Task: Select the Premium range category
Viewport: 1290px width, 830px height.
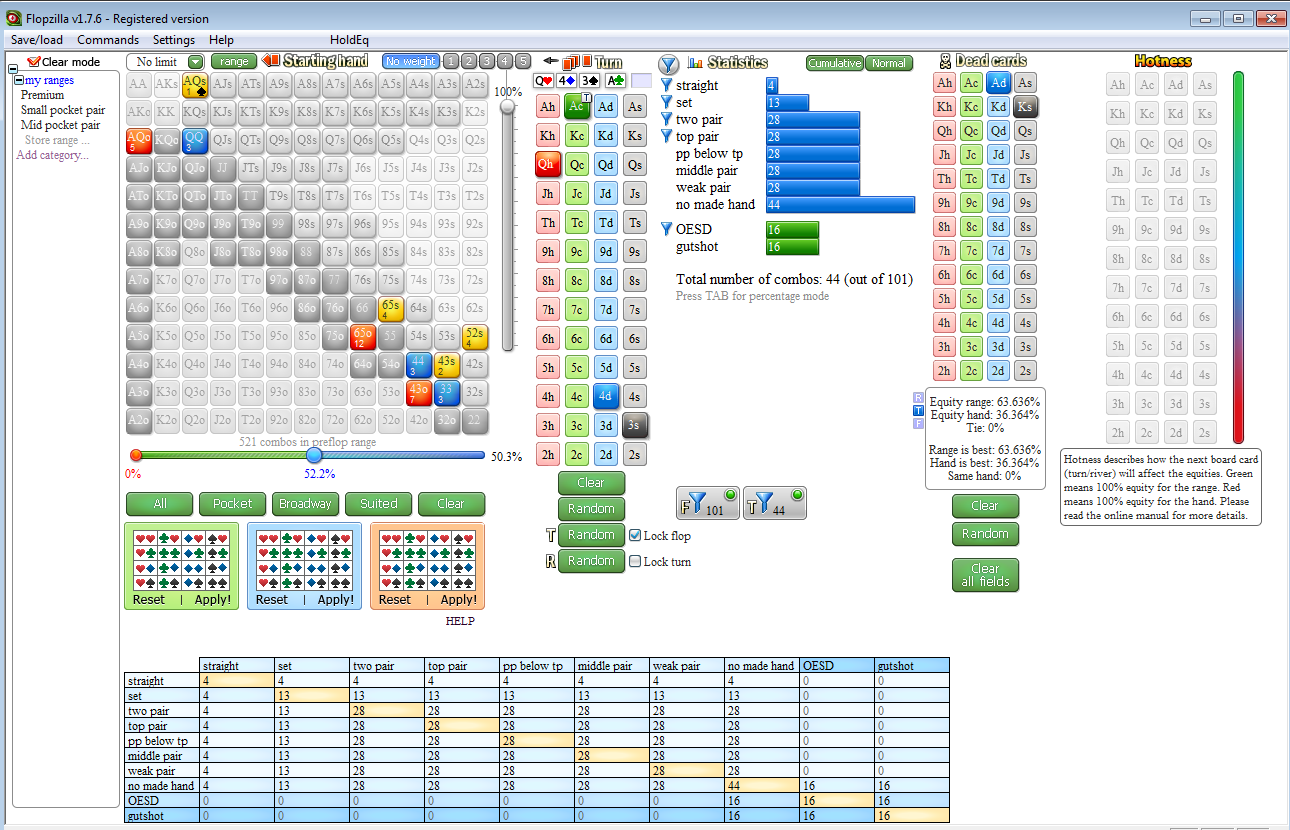Action: (42, 95)
